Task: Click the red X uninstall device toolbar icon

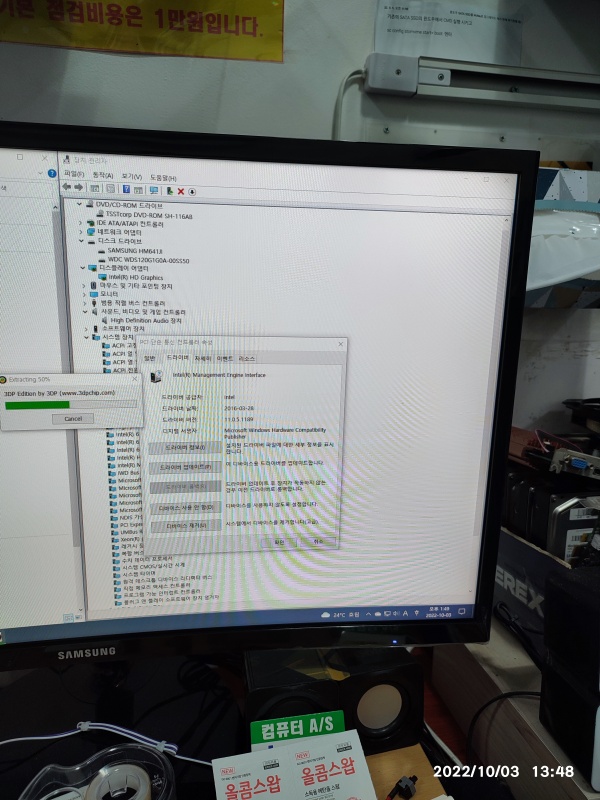Action: [x=181, y=191]
